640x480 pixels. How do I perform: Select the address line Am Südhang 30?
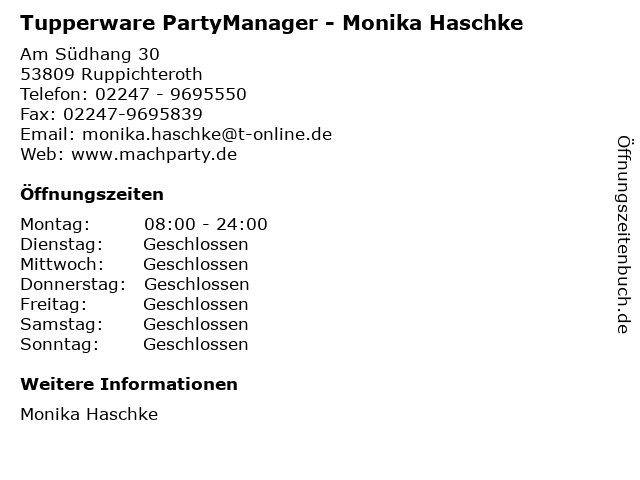pos(90,54)
